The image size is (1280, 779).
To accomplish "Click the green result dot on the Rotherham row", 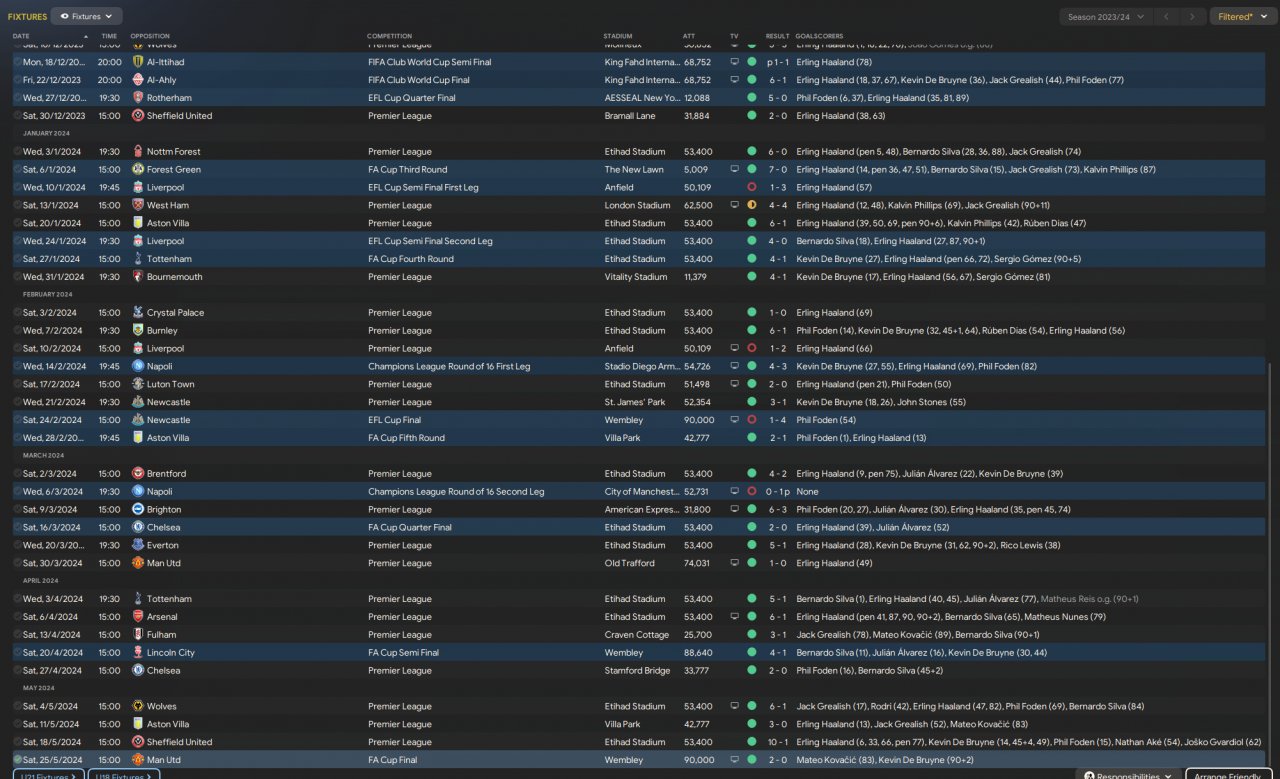I will (751, 98).
